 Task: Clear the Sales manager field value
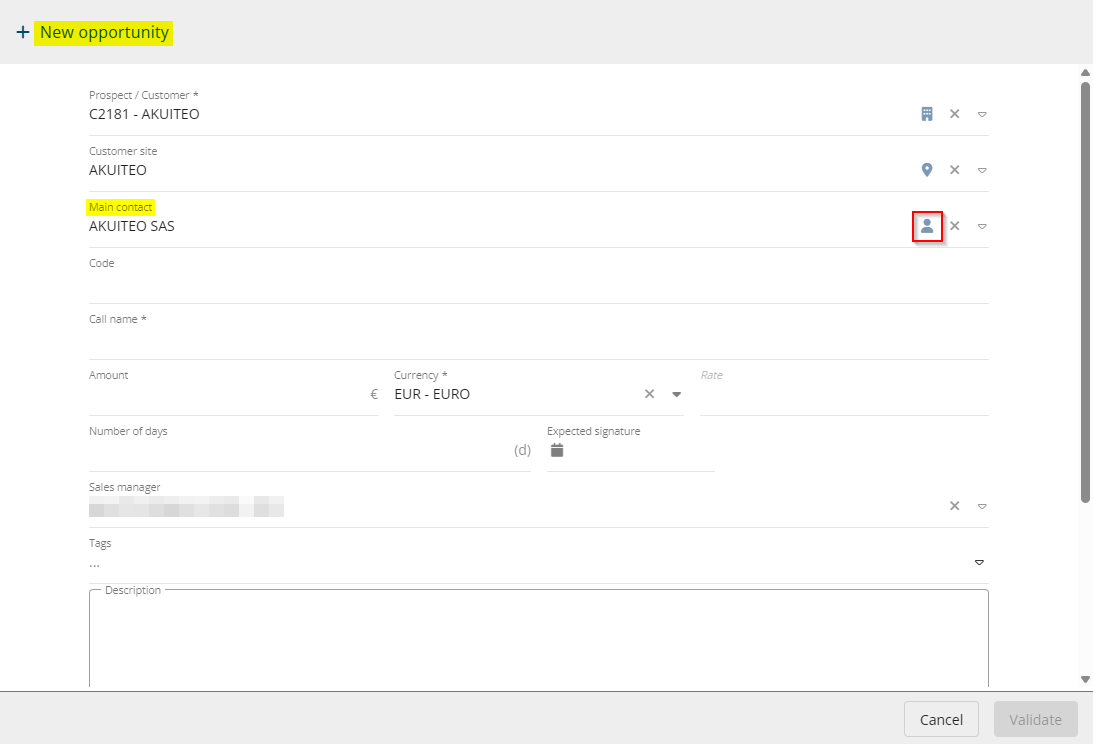point(955,506)
